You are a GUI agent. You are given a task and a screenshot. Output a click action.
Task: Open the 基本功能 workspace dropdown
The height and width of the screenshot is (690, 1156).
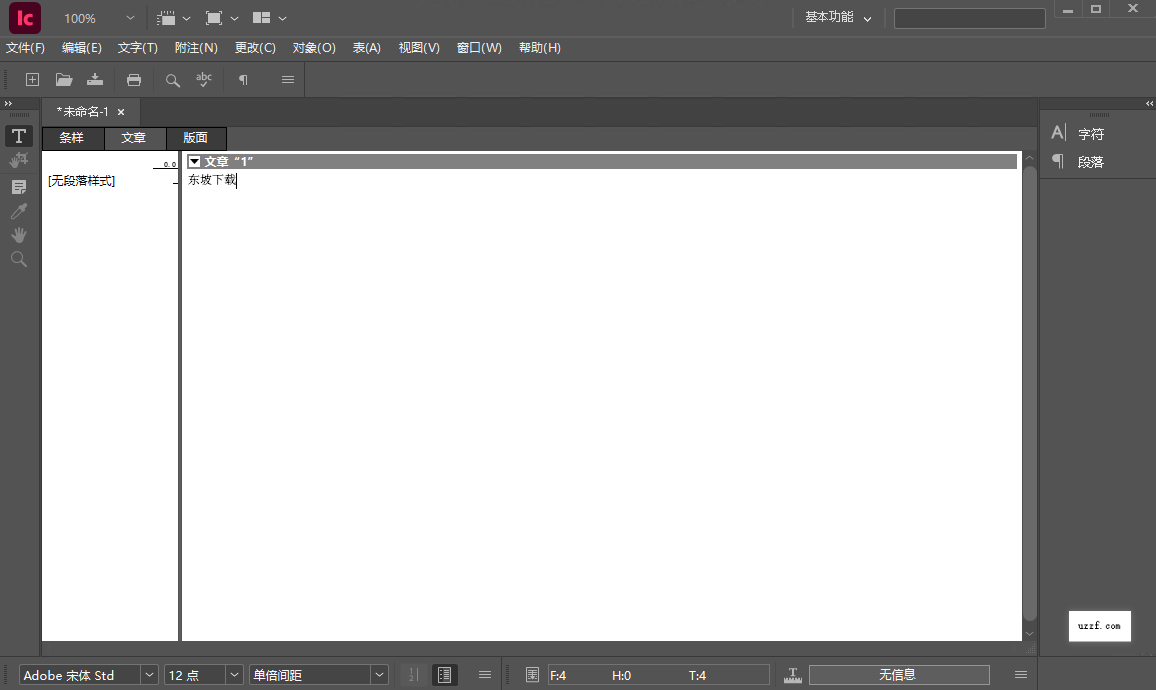(837, 17)
